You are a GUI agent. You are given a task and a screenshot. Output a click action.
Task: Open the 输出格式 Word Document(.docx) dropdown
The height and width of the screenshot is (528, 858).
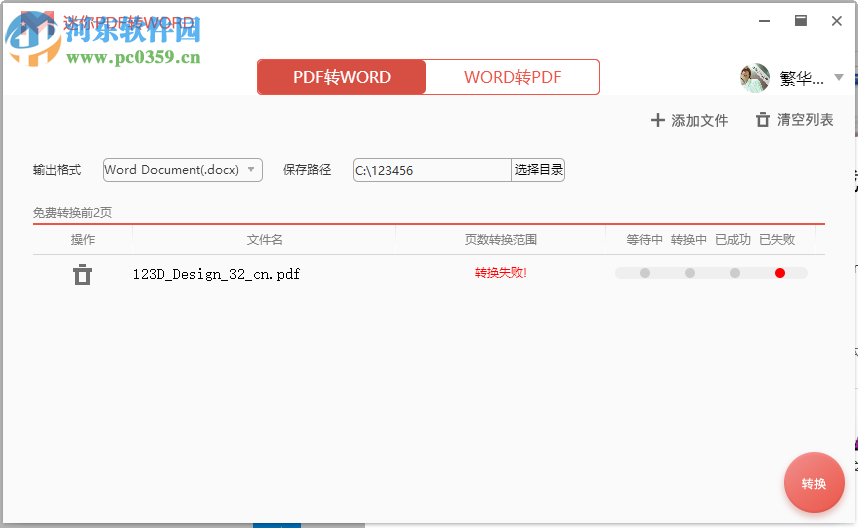pyautogui.click(x=183, y=170)
